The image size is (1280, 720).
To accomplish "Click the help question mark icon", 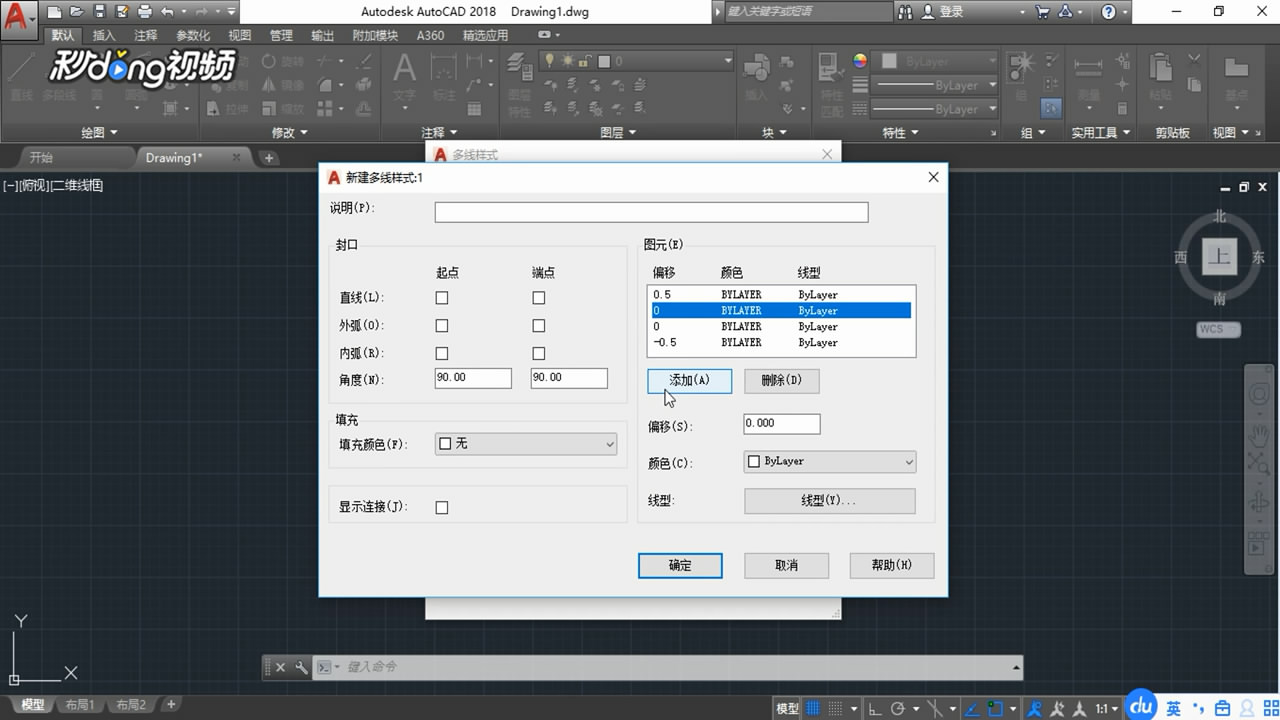I will 1108,12.
